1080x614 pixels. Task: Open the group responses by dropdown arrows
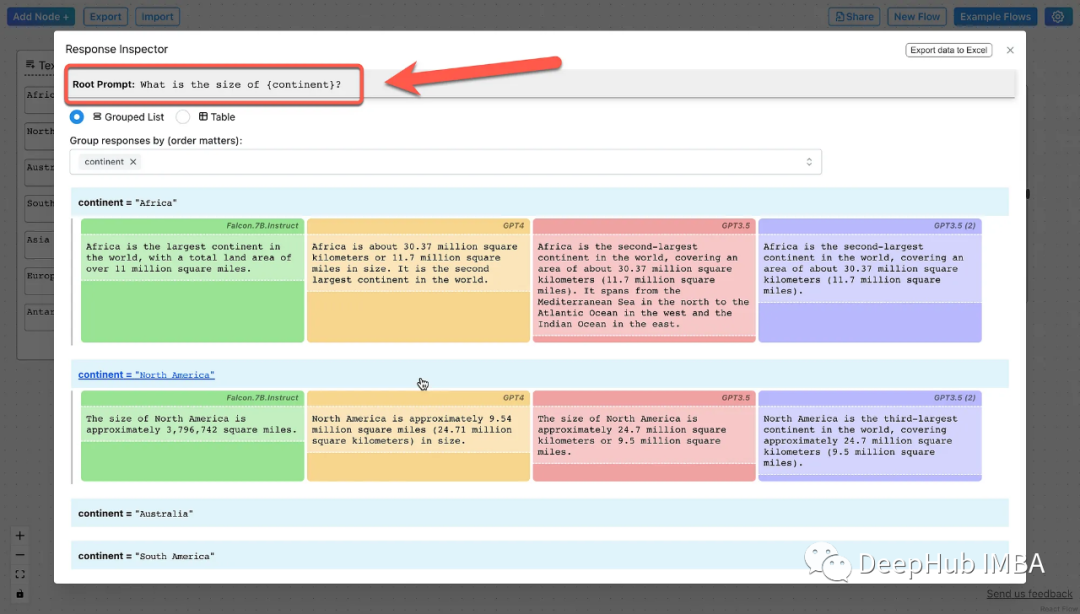(x=809, y=162)
